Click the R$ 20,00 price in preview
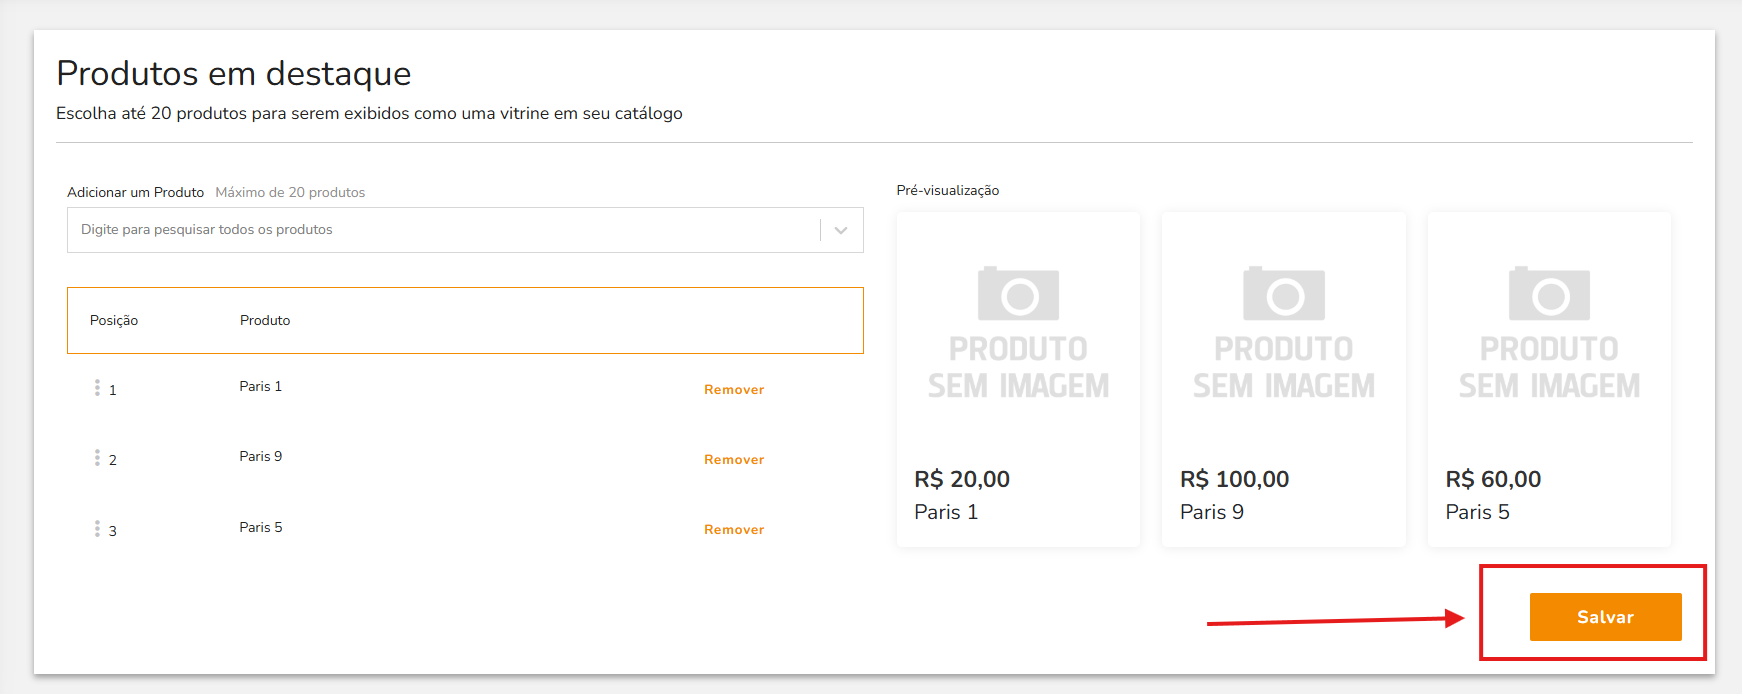Screen dimensions: 1742x694 (x=962, y=480)
